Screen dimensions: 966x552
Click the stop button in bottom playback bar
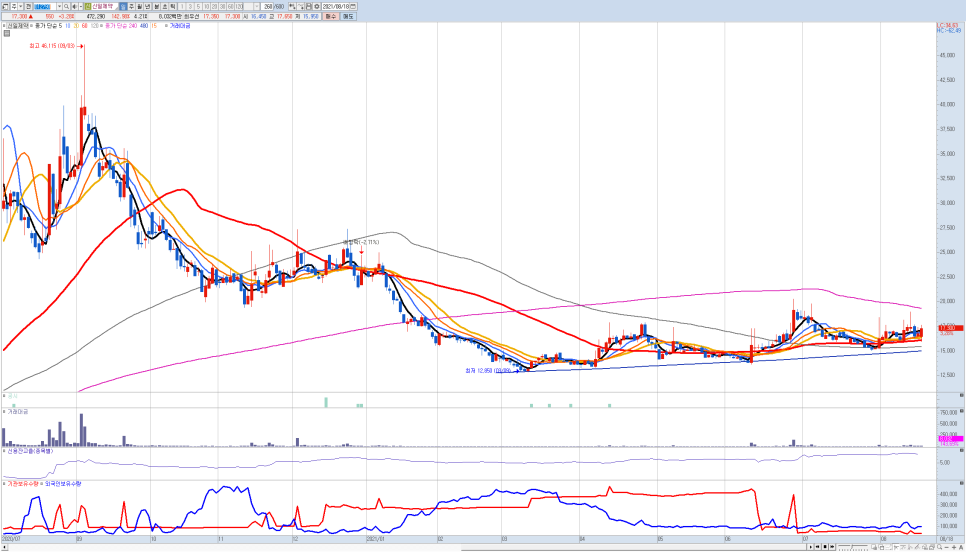coord(825,546)
